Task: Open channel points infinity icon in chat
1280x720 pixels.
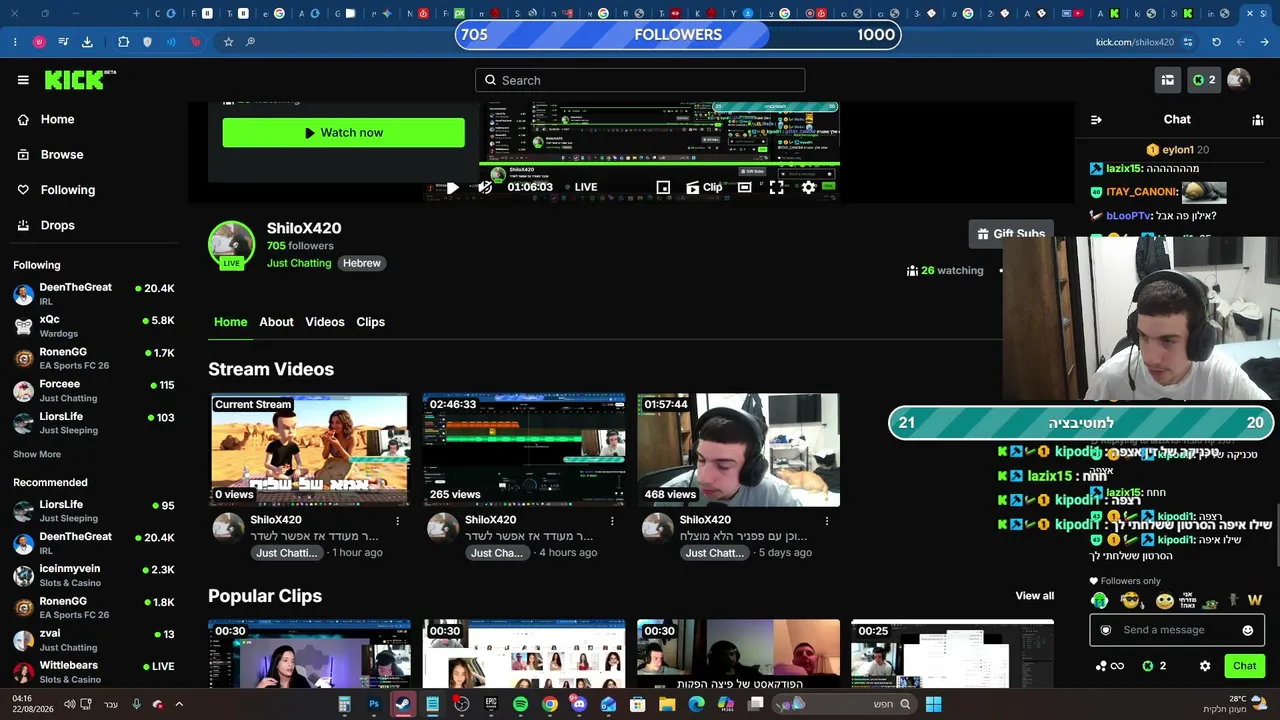Action: click(x=1110, y=666)
